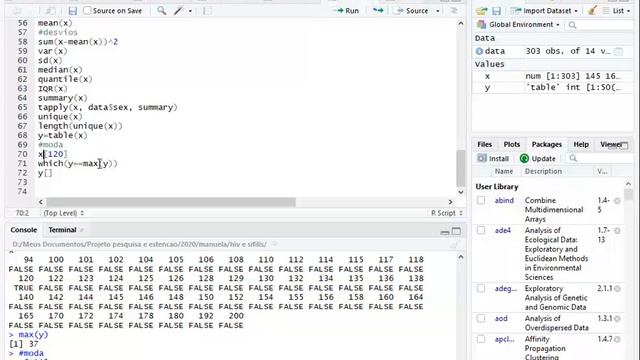Check the adegenet package checkbox

pyautogui.click(x=481, y=288)
